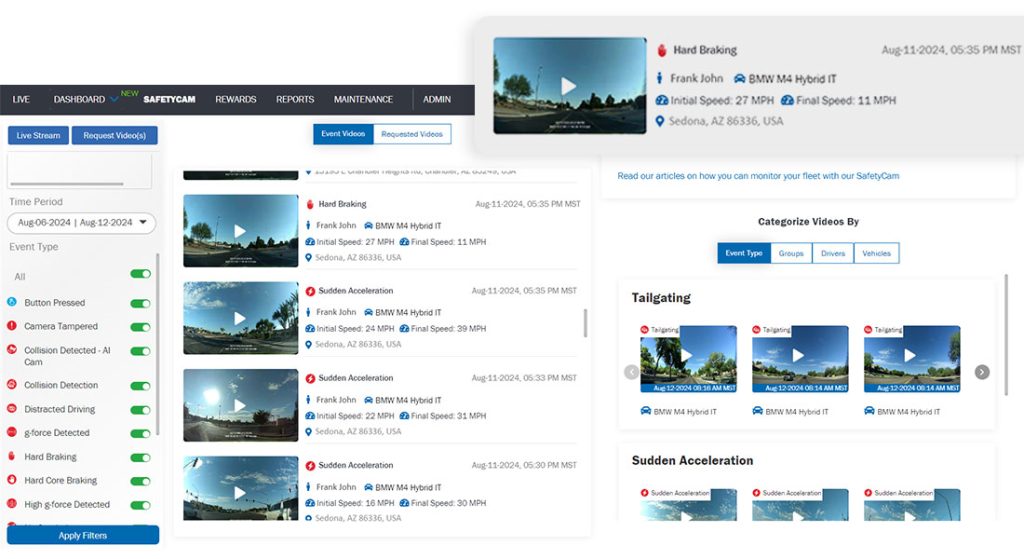Click the event list vertical scrollbar

point(585,322)
